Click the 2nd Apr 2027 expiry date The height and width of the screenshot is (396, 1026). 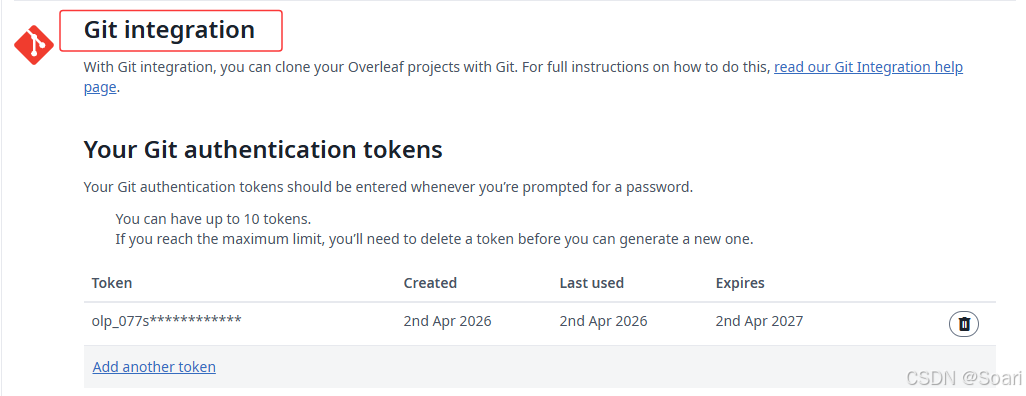pos(759,321)
